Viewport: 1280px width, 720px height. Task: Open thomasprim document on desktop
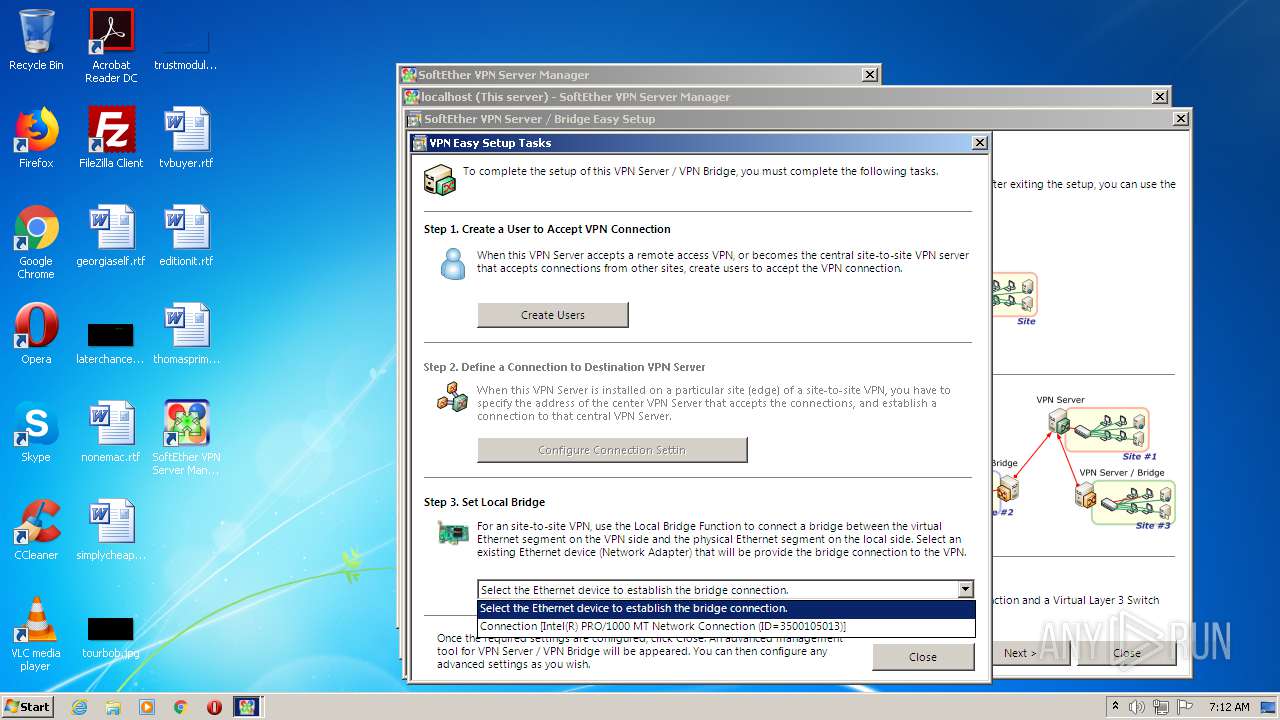pyautogui.click(x=186, y=334)
